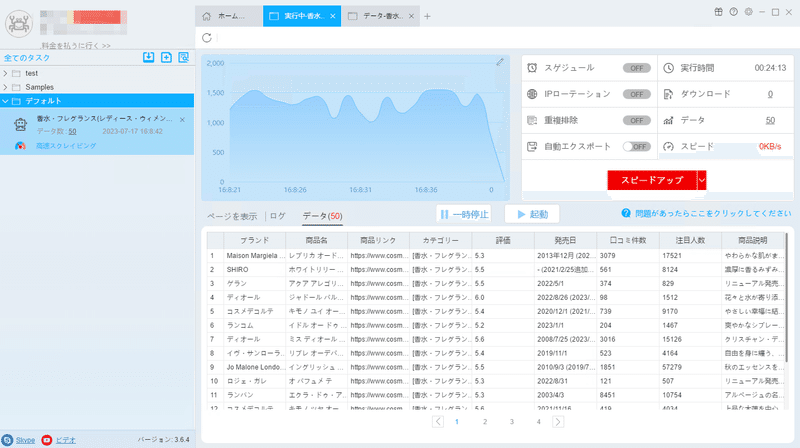Click the Skype icon in the footer
The height and width of the screenshot is (448, 800).
7,440
